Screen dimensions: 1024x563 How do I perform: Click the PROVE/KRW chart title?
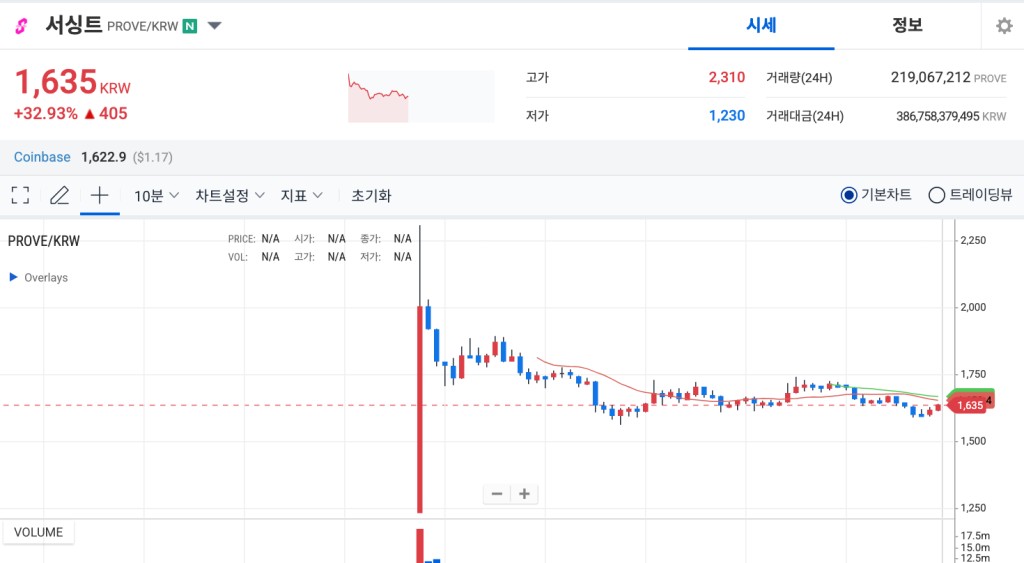click(44, 241)
